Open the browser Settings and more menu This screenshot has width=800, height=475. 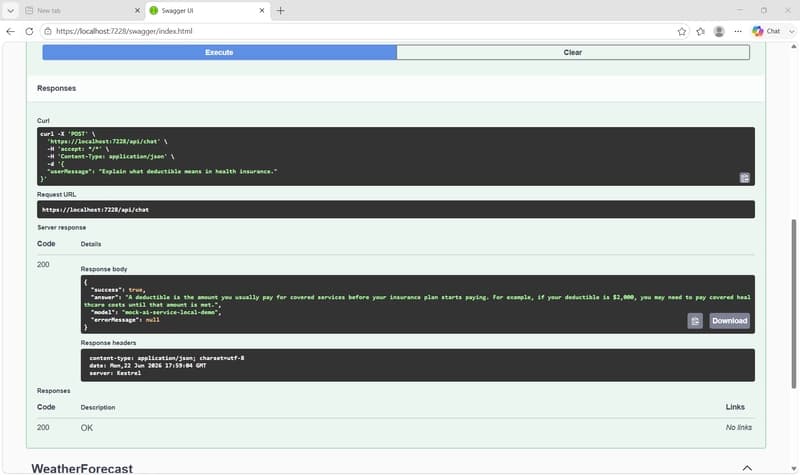[738, 31]
